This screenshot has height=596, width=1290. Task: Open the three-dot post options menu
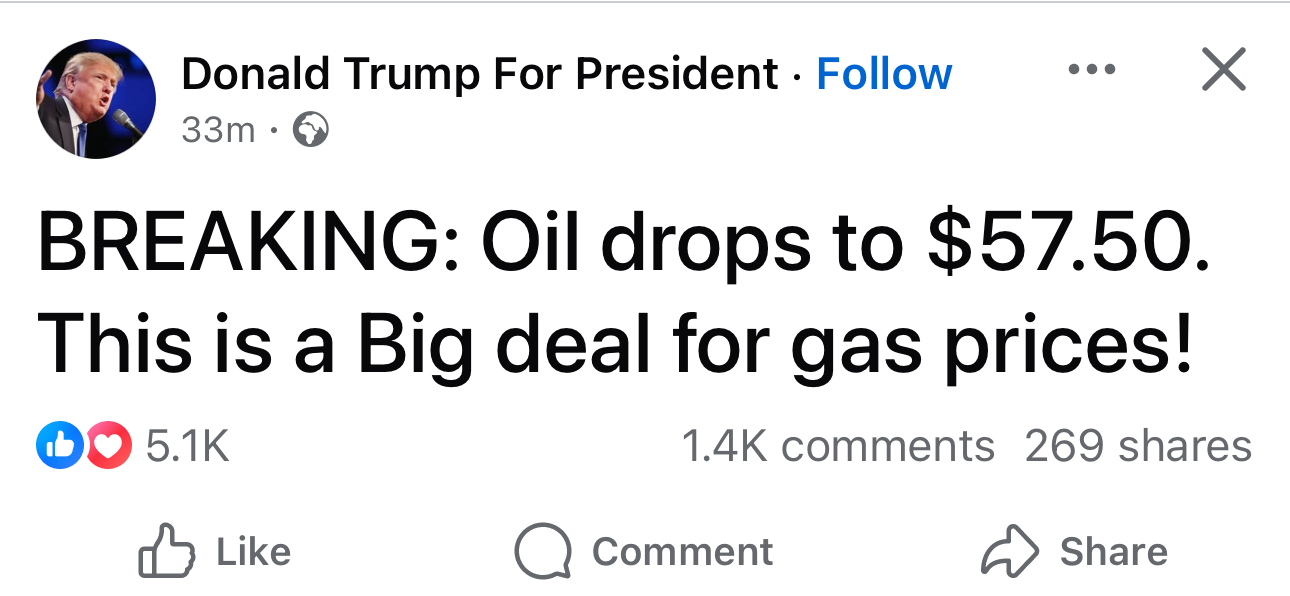[x=1090, y=71]
